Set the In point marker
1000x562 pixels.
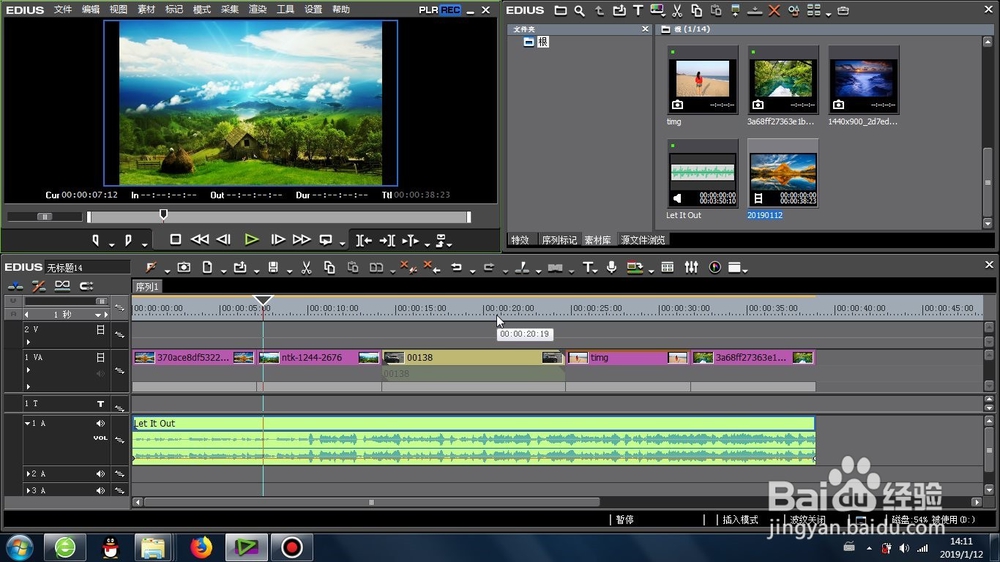click(96, 240)
